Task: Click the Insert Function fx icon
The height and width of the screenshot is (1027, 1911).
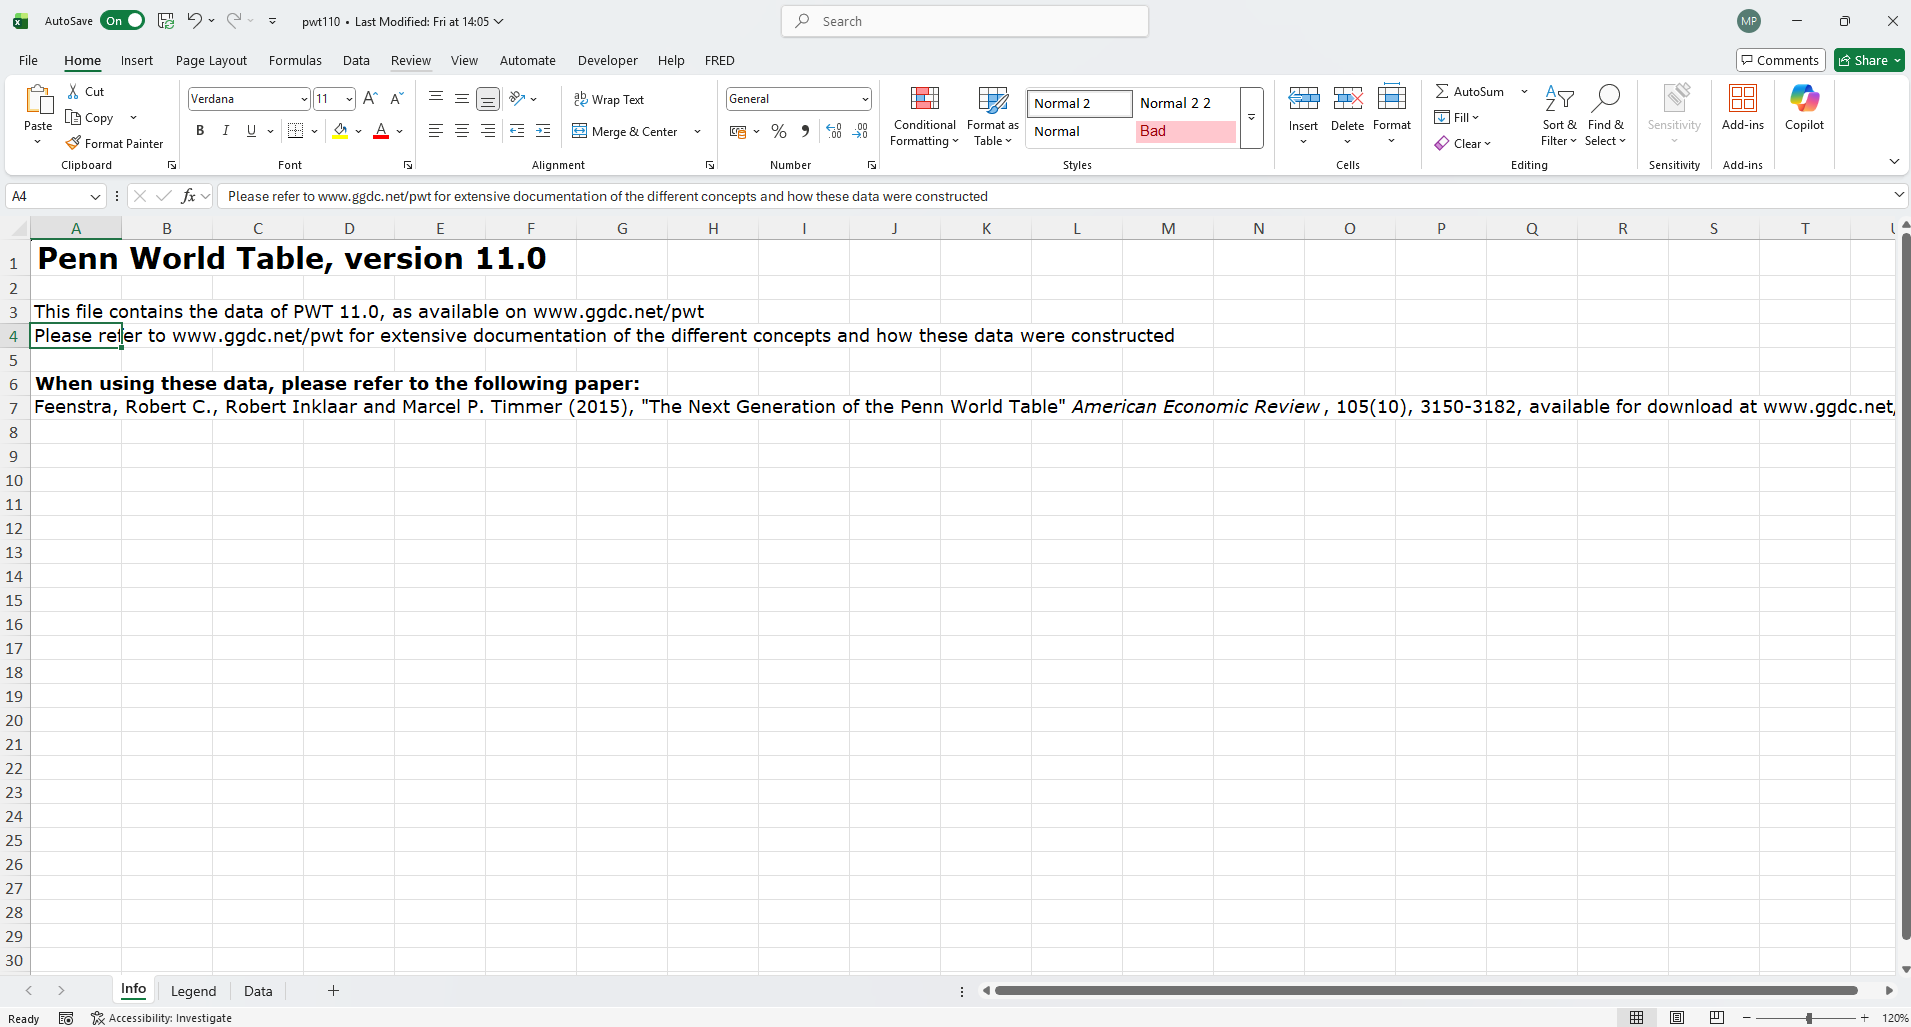Action: (188, 196)
